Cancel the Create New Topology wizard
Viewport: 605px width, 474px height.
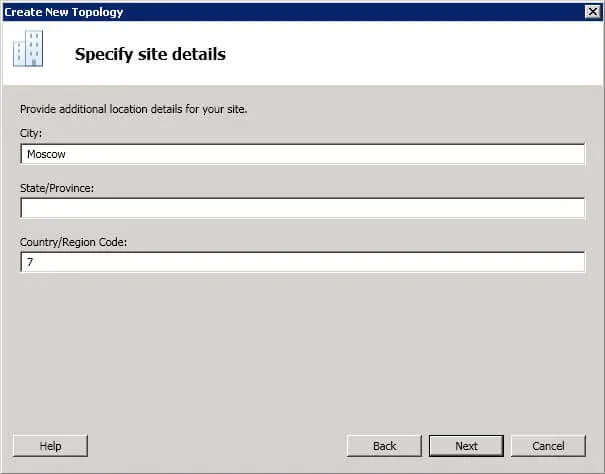548,446
